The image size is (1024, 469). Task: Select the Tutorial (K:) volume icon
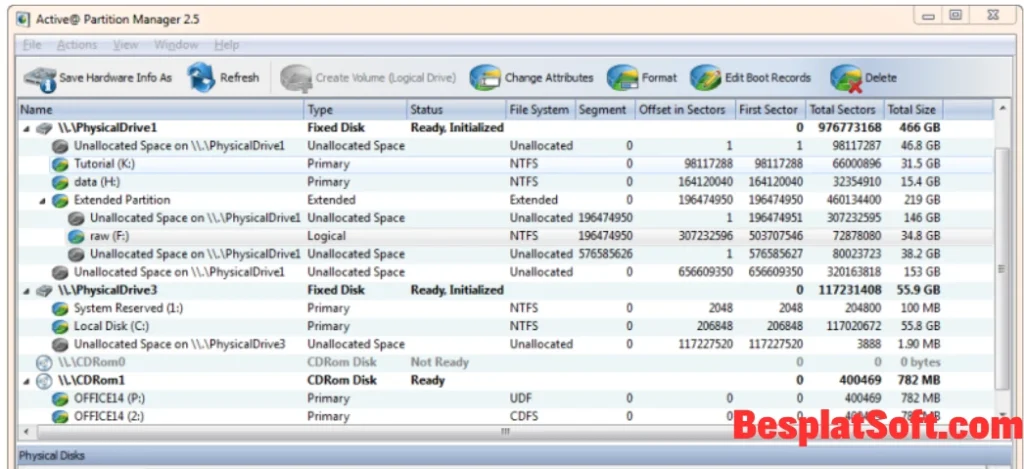coord(60,164)
